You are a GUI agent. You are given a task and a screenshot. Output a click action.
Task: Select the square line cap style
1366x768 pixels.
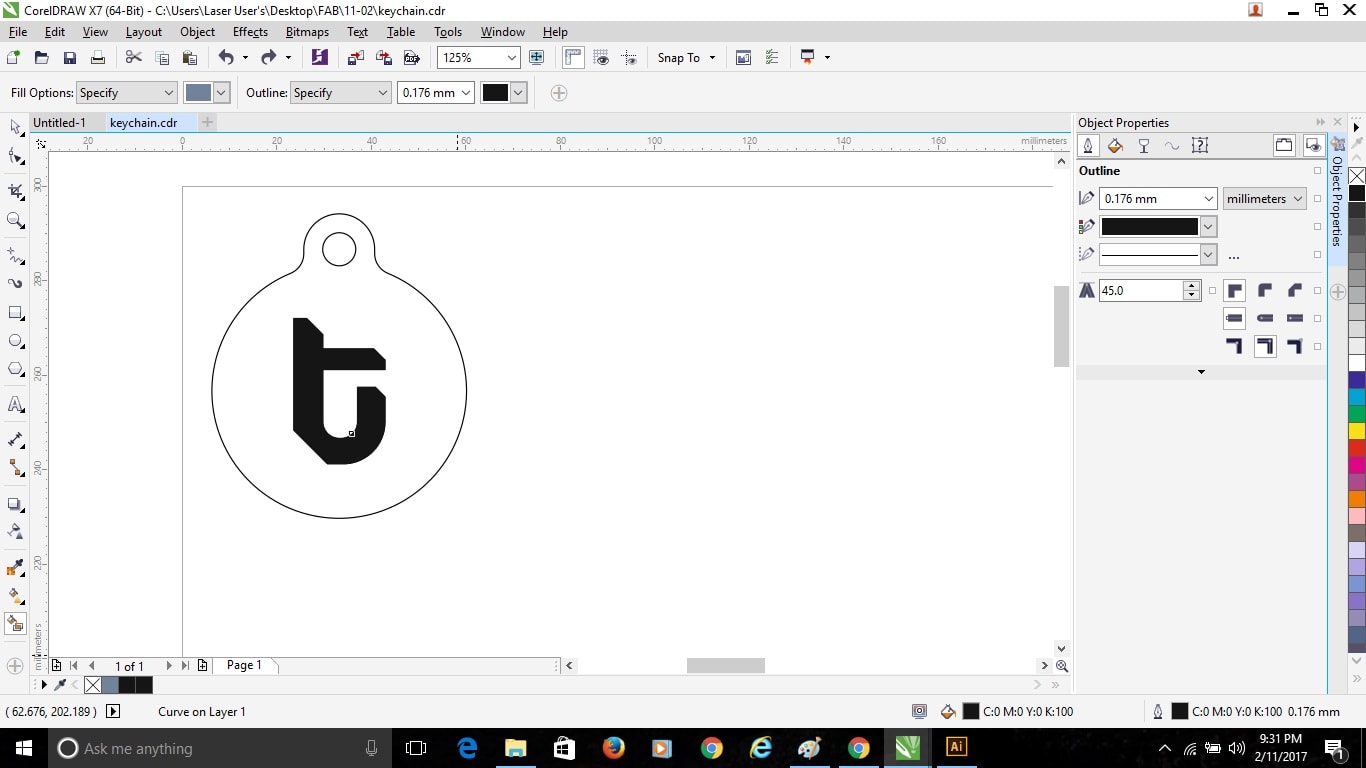pyautogui.click(x=1235, y=318)
